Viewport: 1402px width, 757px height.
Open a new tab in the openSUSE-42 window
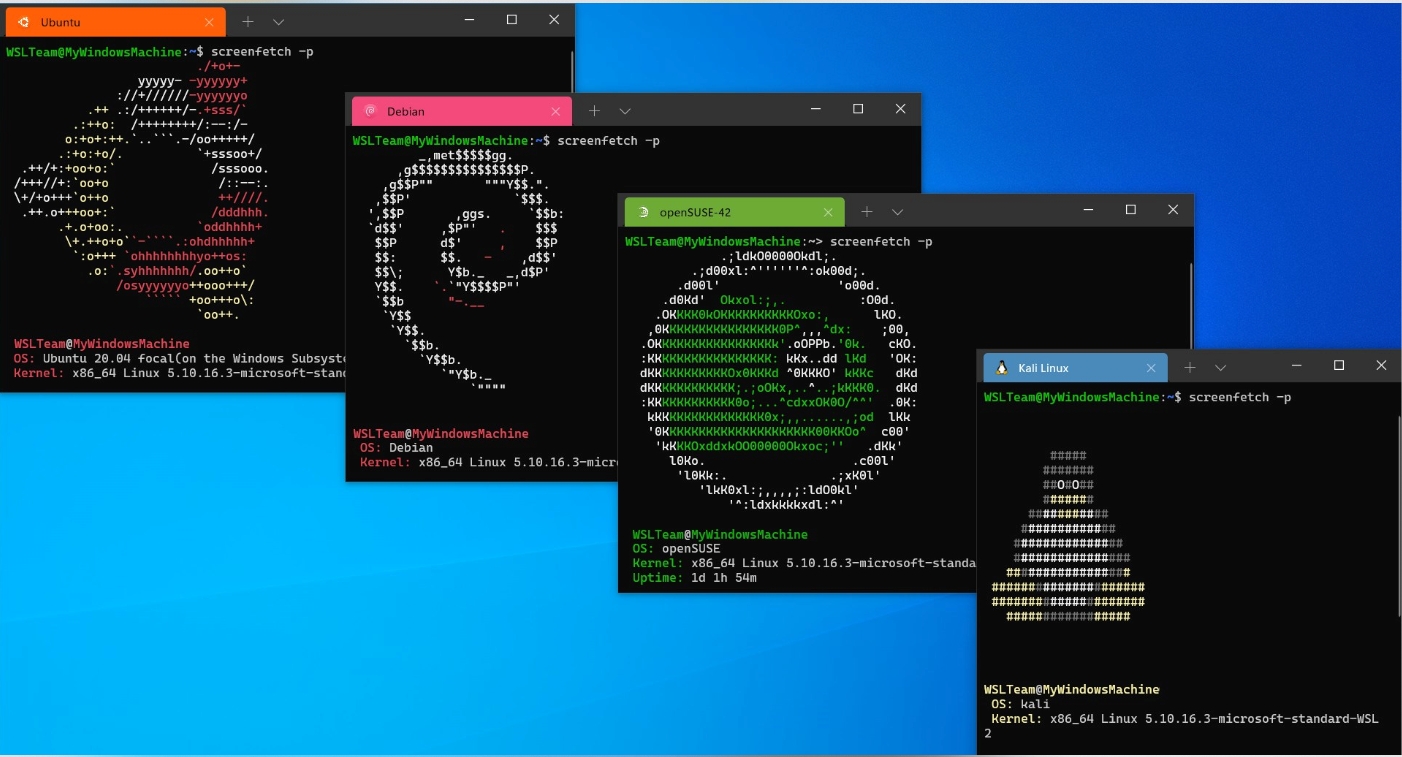[x=867, y=212]
